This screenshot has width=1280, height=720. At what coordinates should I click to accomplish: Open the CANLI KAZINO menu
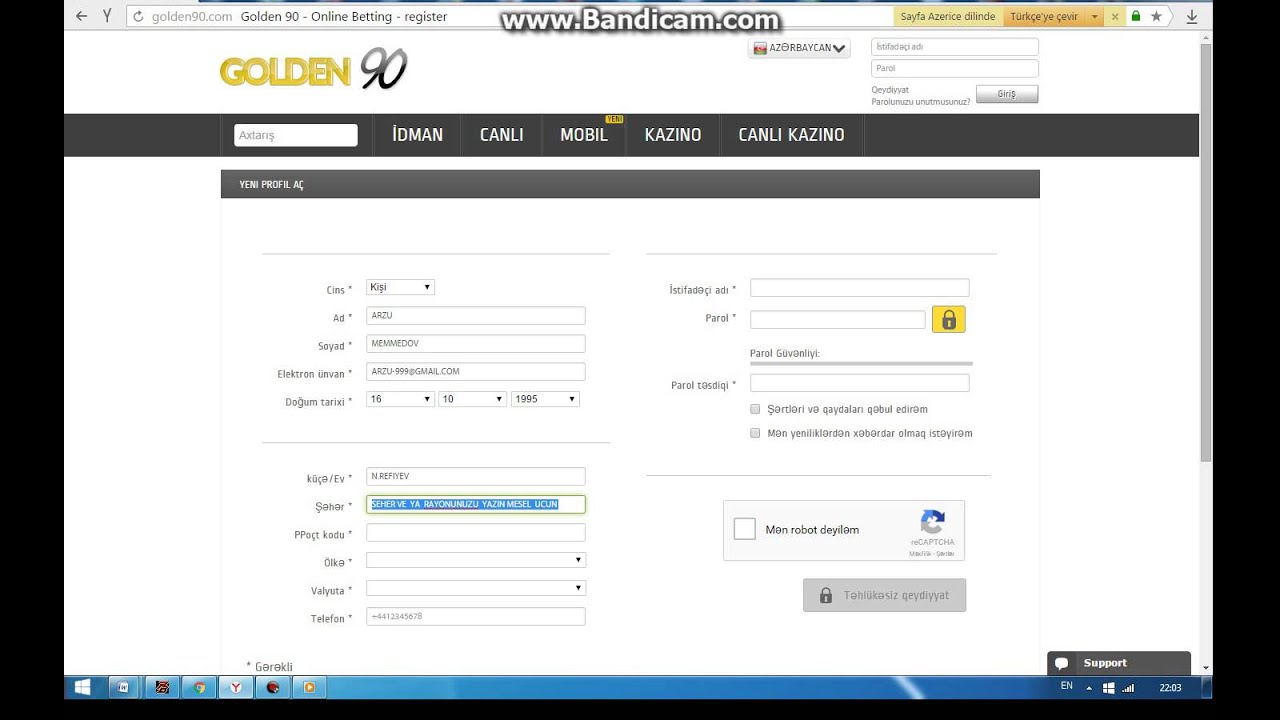coord(791,135)
